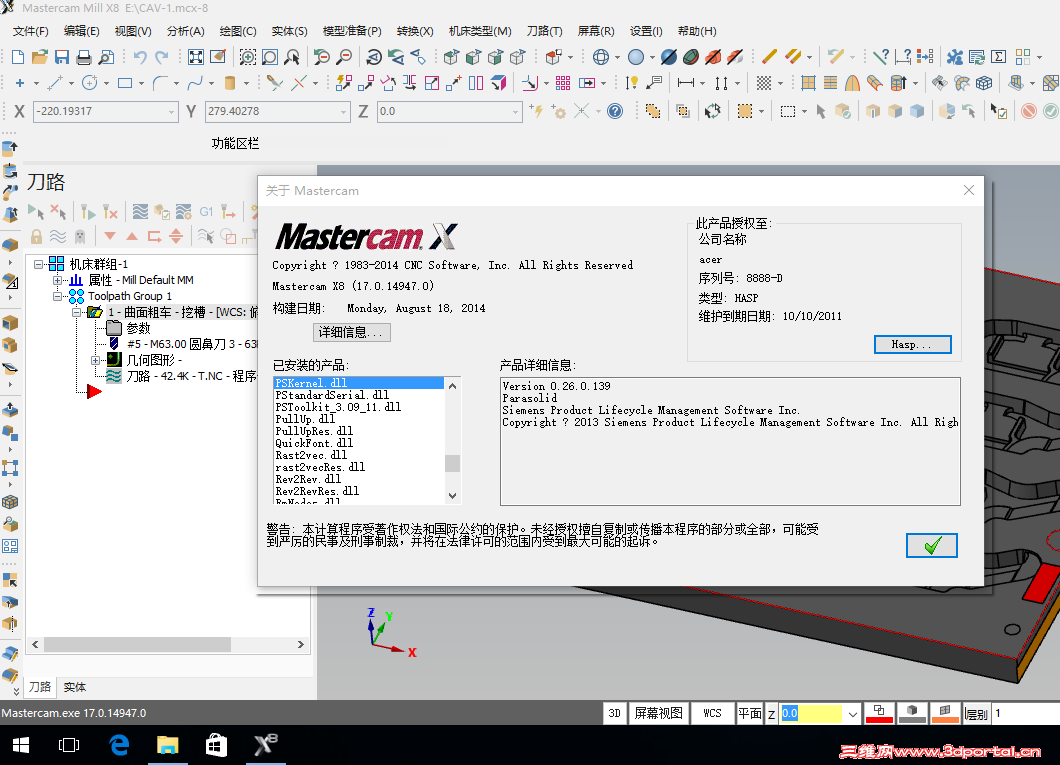This screenshot has width=1060, height=765.
Task: Click the green checkmark OK button
Action: 932,545
